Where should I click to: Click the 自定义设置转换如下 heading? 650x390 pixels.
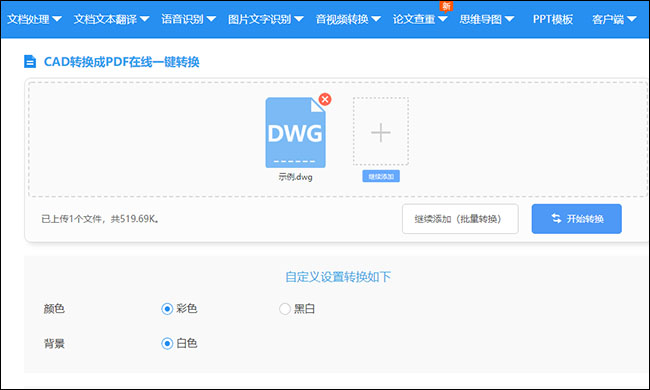click(x=338, y=276)
